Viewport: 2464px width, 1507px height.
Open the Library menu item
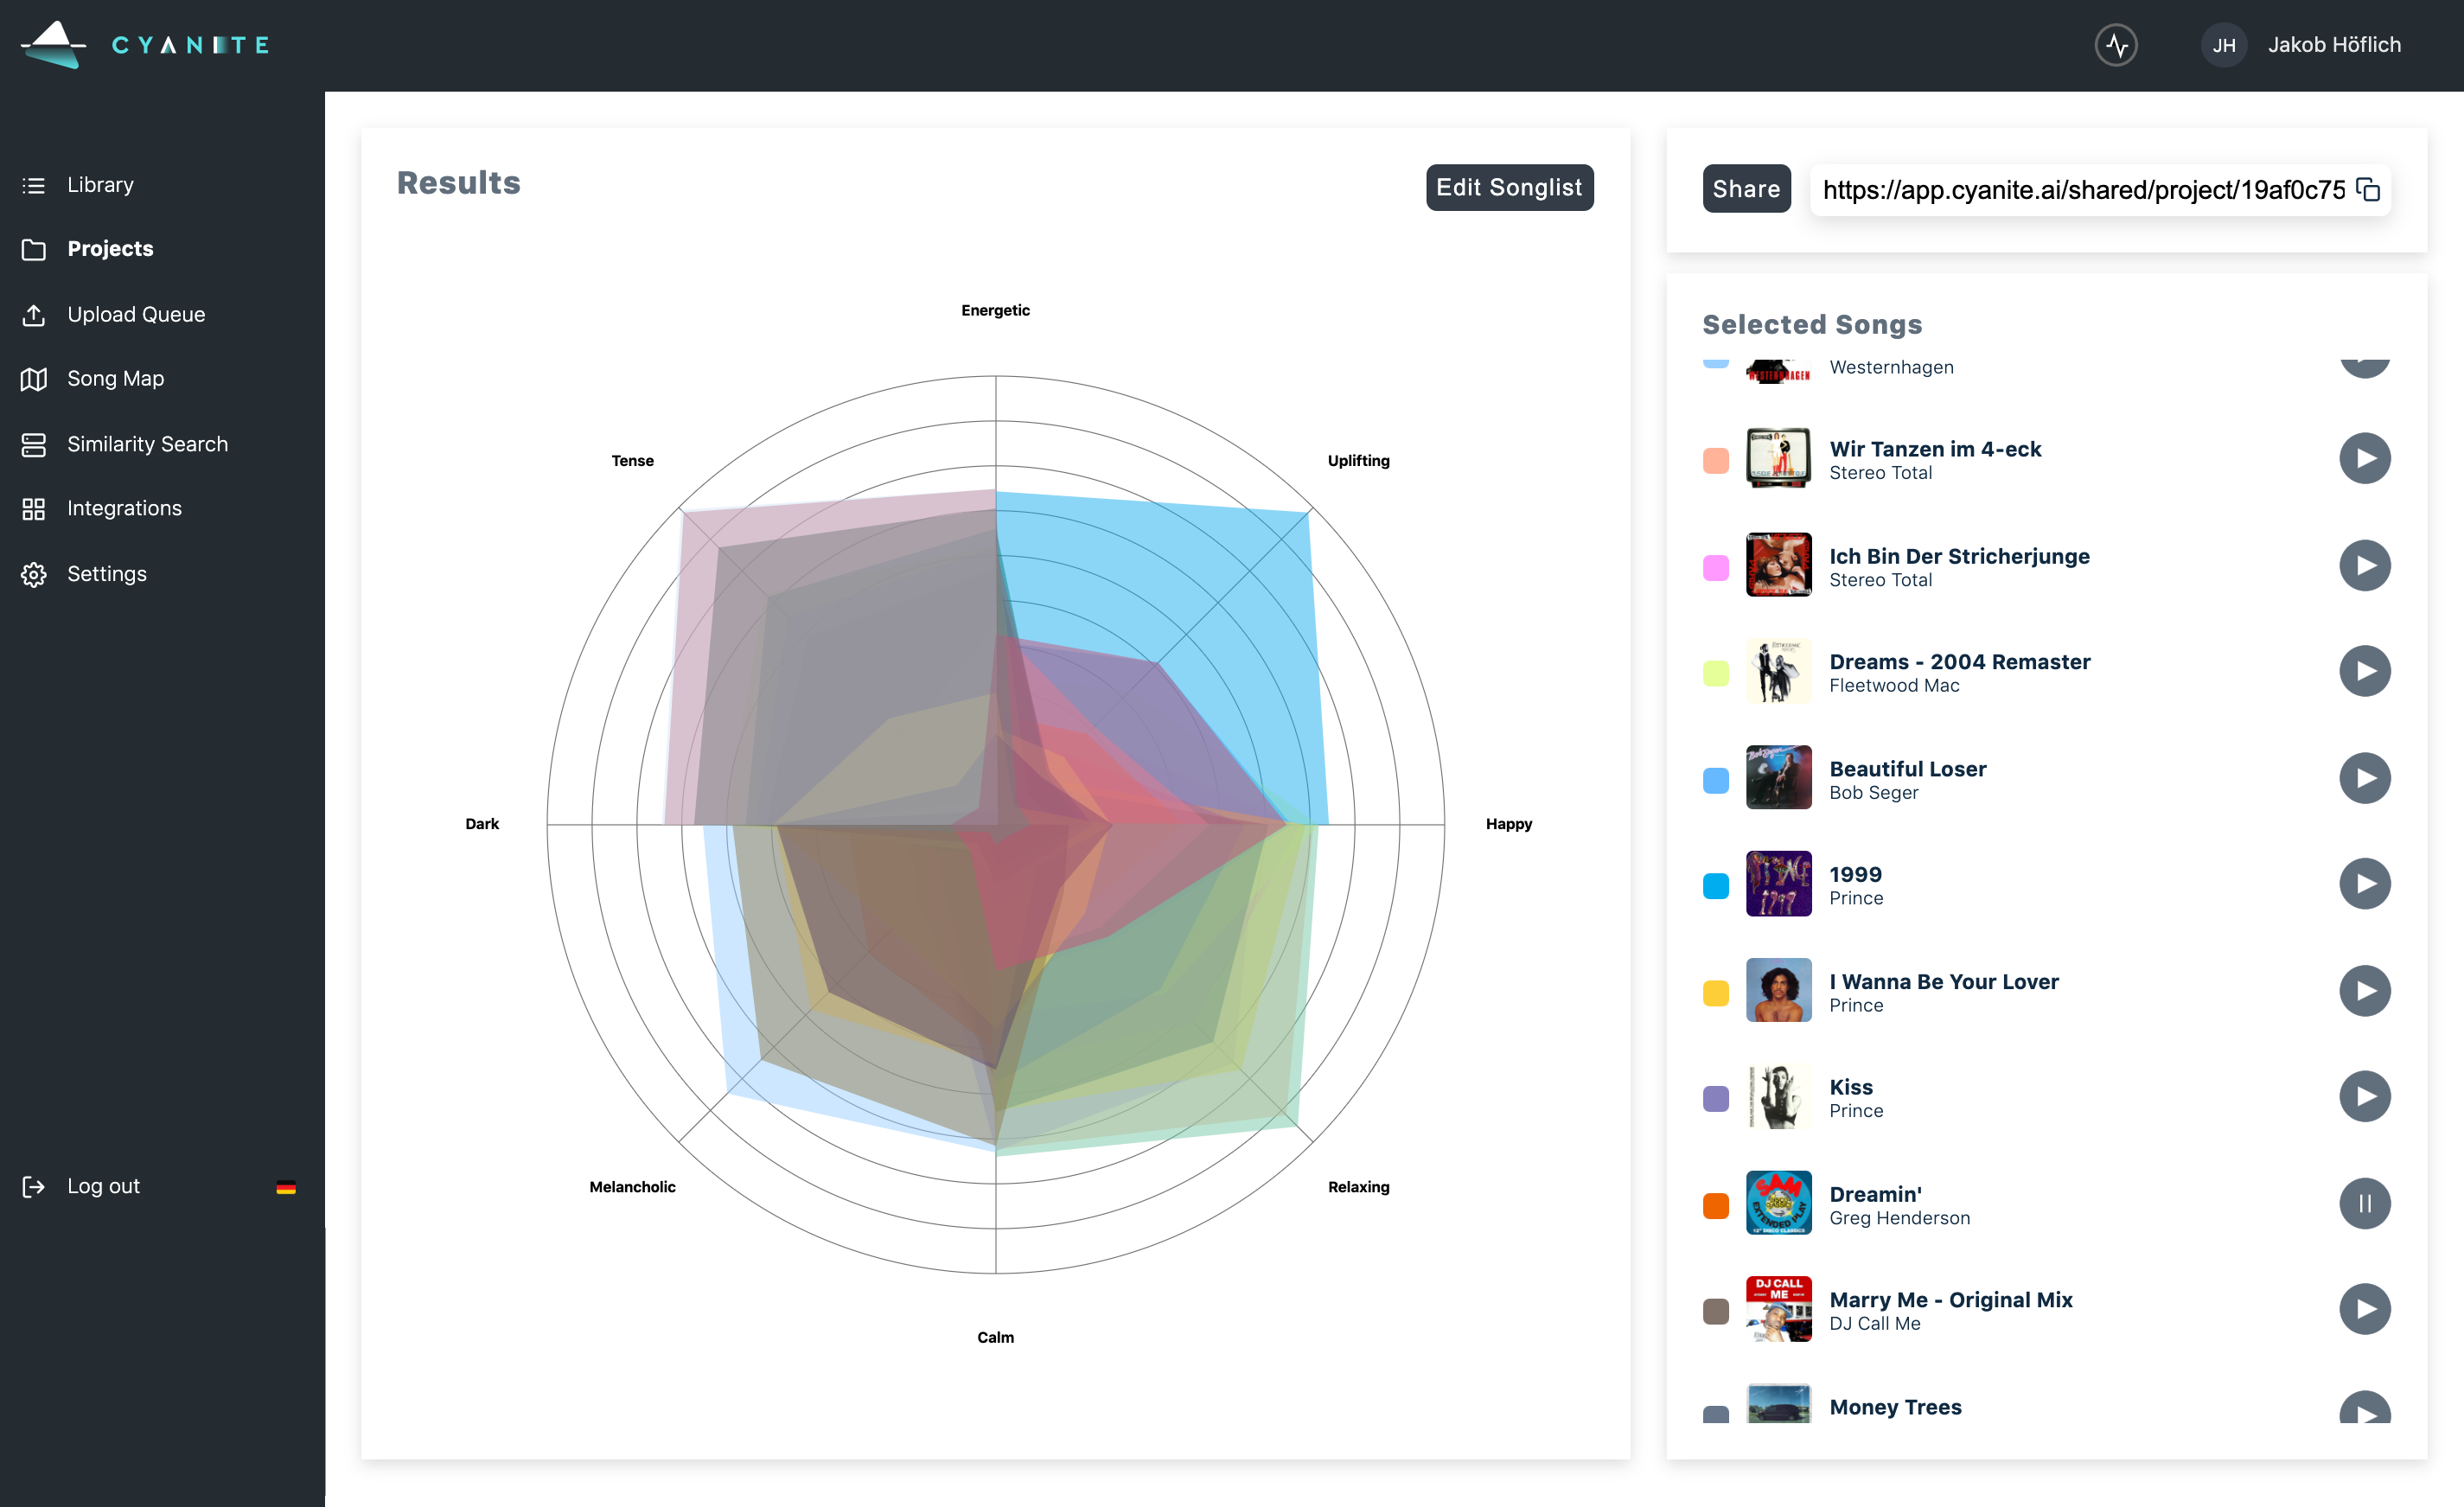100,185
